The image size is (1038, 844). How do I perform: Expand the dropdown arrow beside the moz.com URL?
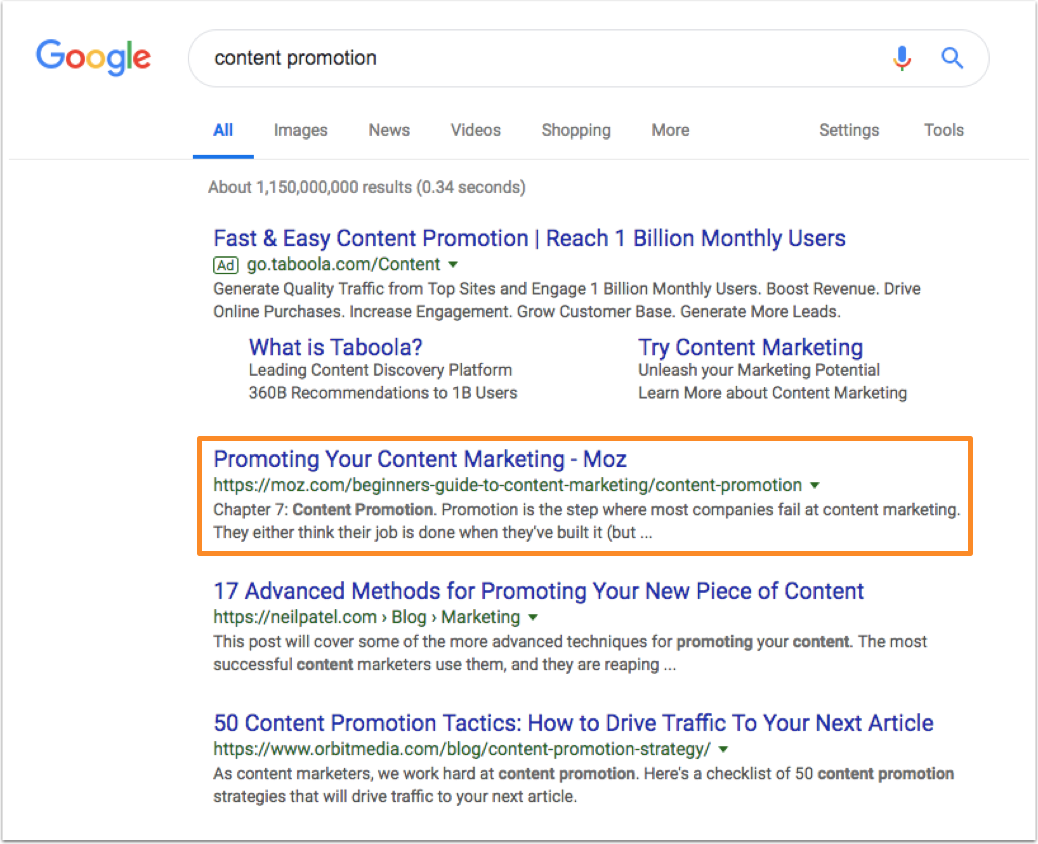click(x=815, y=485)
